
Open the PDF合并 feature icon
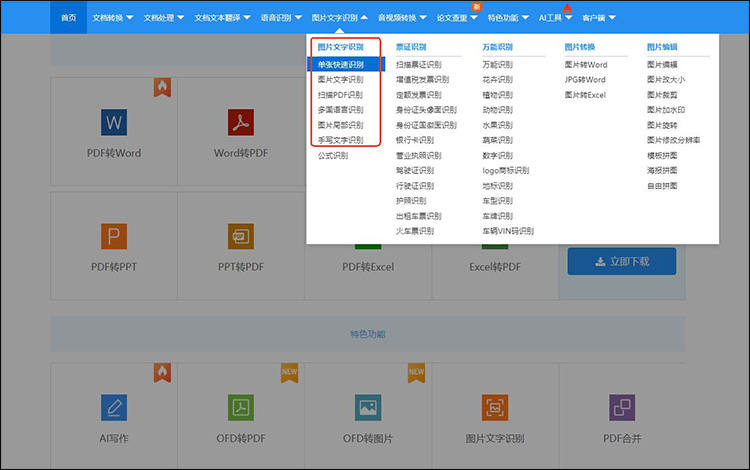click(x=622, y=407)
